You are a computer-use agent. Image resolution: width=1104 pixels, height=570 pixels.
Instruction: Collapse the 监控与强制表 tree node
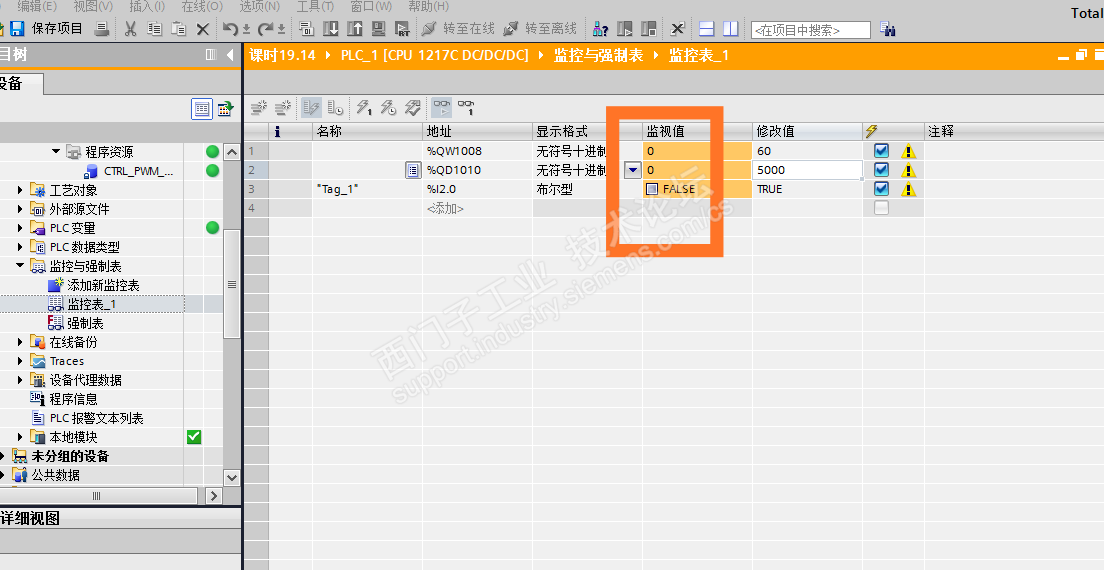click(x=20, y=265)
